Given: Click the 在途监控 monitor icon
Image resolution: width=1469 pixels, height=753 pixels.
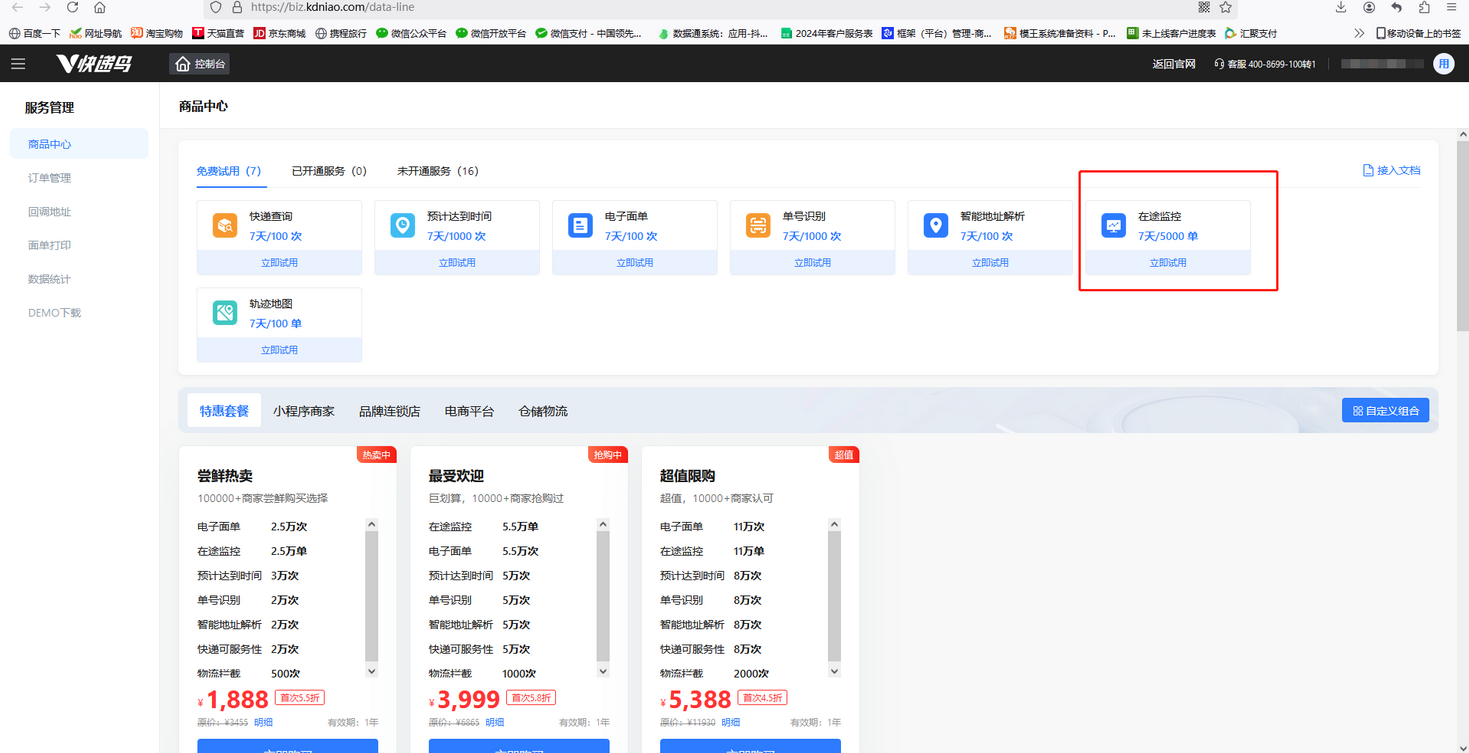Looking at the screenshot, I should pyautogui.click(x=1113, y=226).
